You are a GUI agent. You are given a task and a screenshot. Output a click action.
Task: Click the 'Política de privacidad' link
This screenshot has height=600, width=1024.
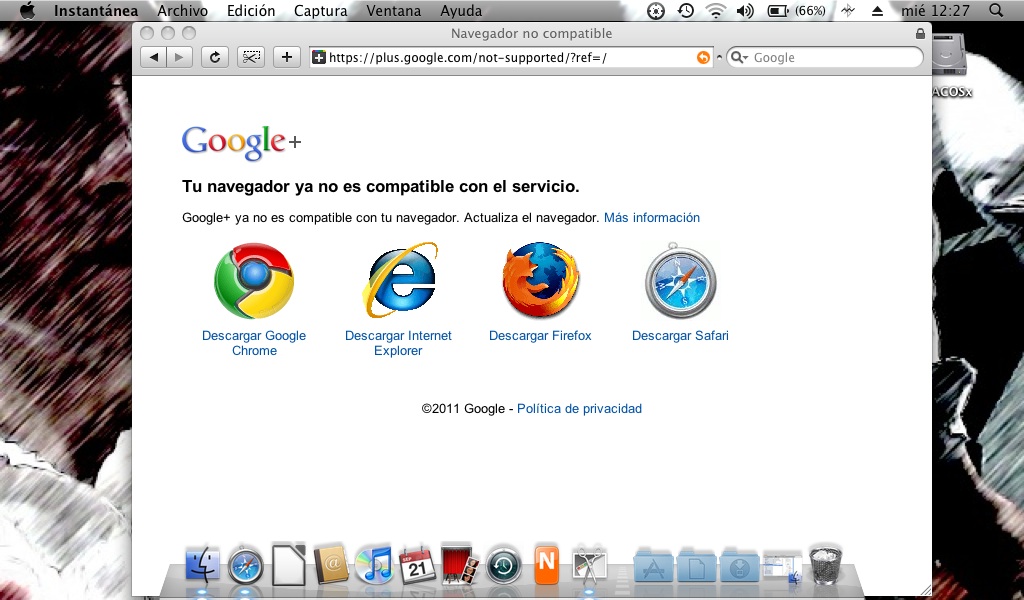coord(579,408)
